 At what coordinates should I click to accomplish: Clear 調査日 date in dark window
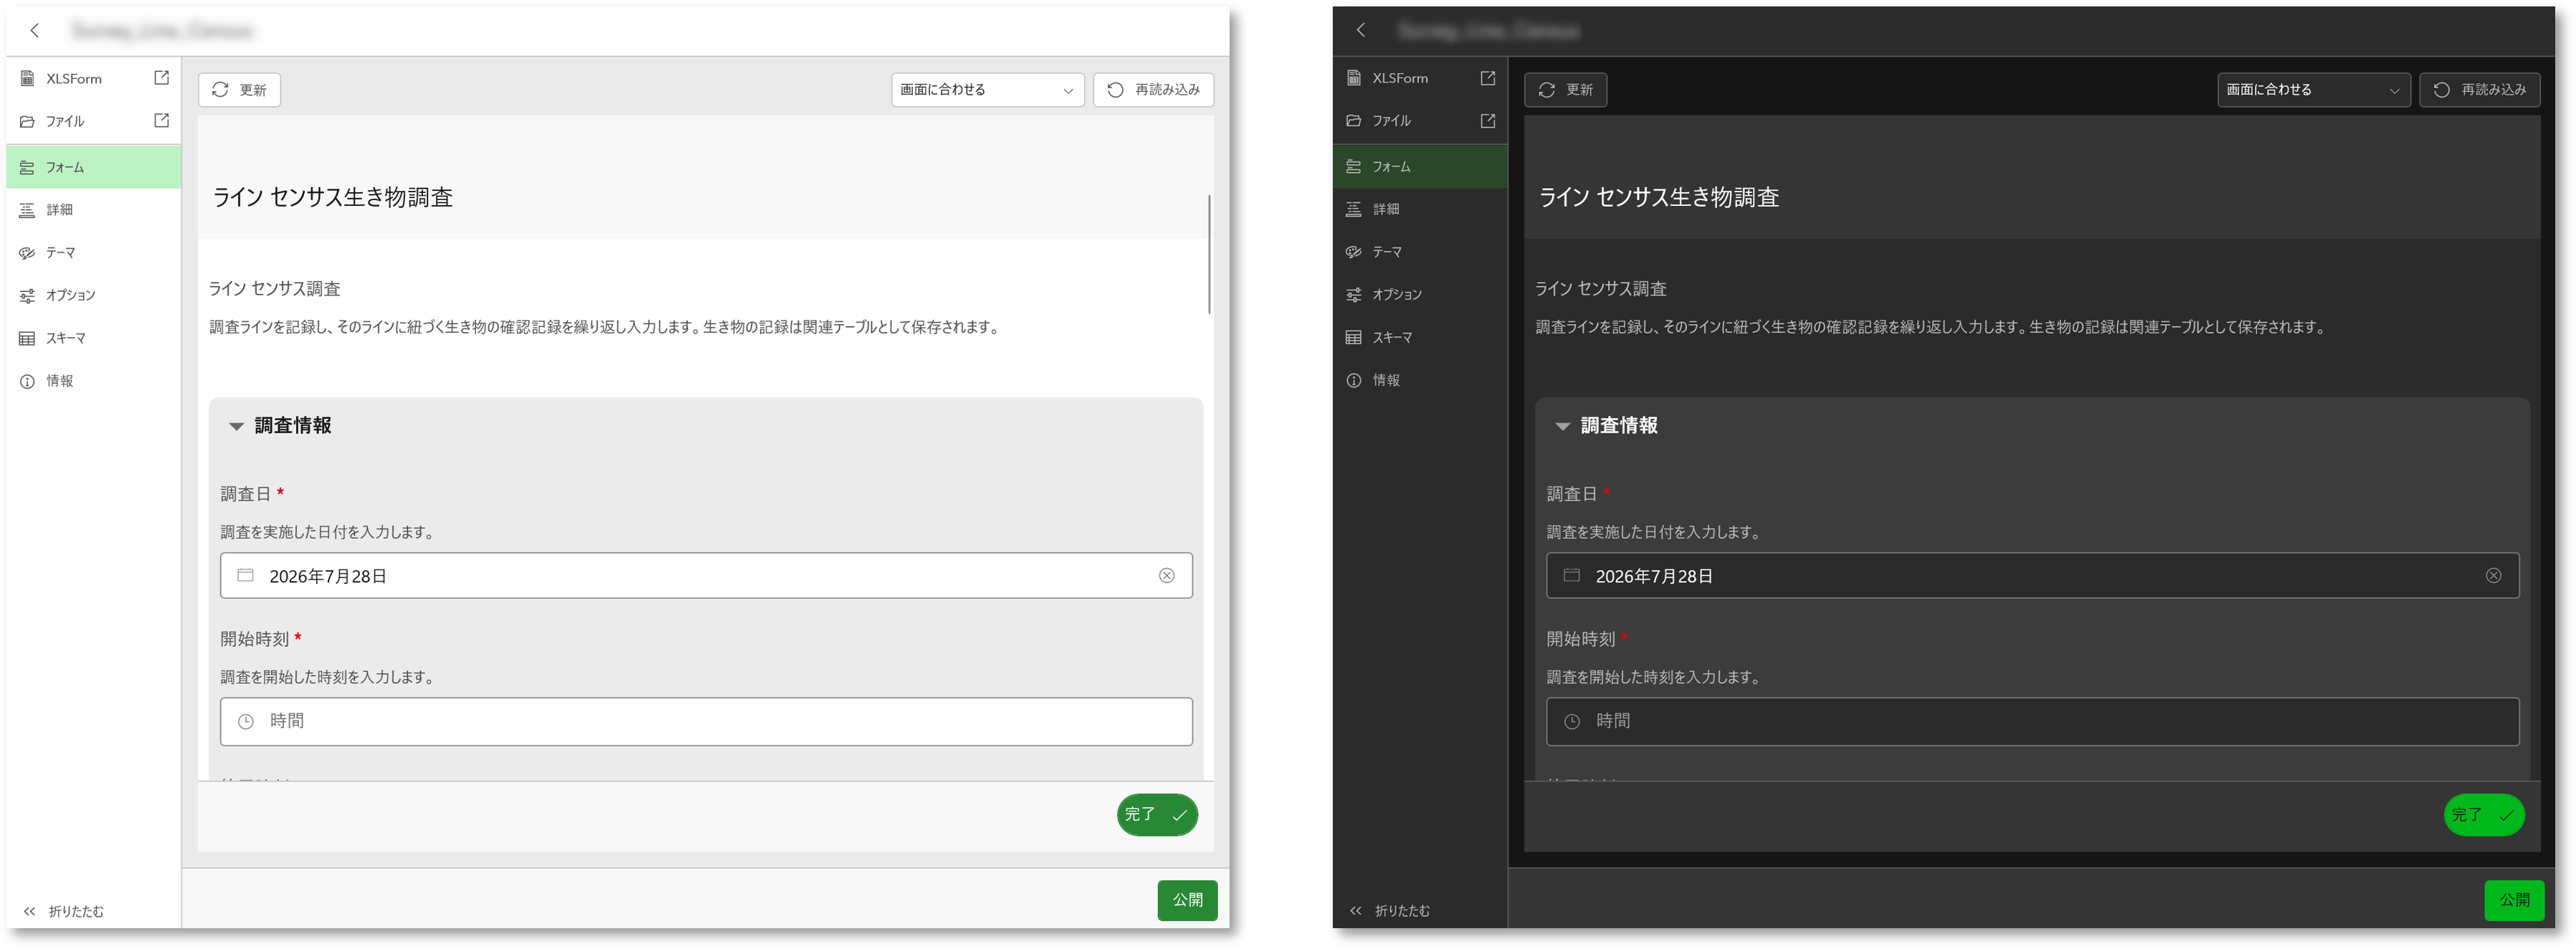[2493, 576]
